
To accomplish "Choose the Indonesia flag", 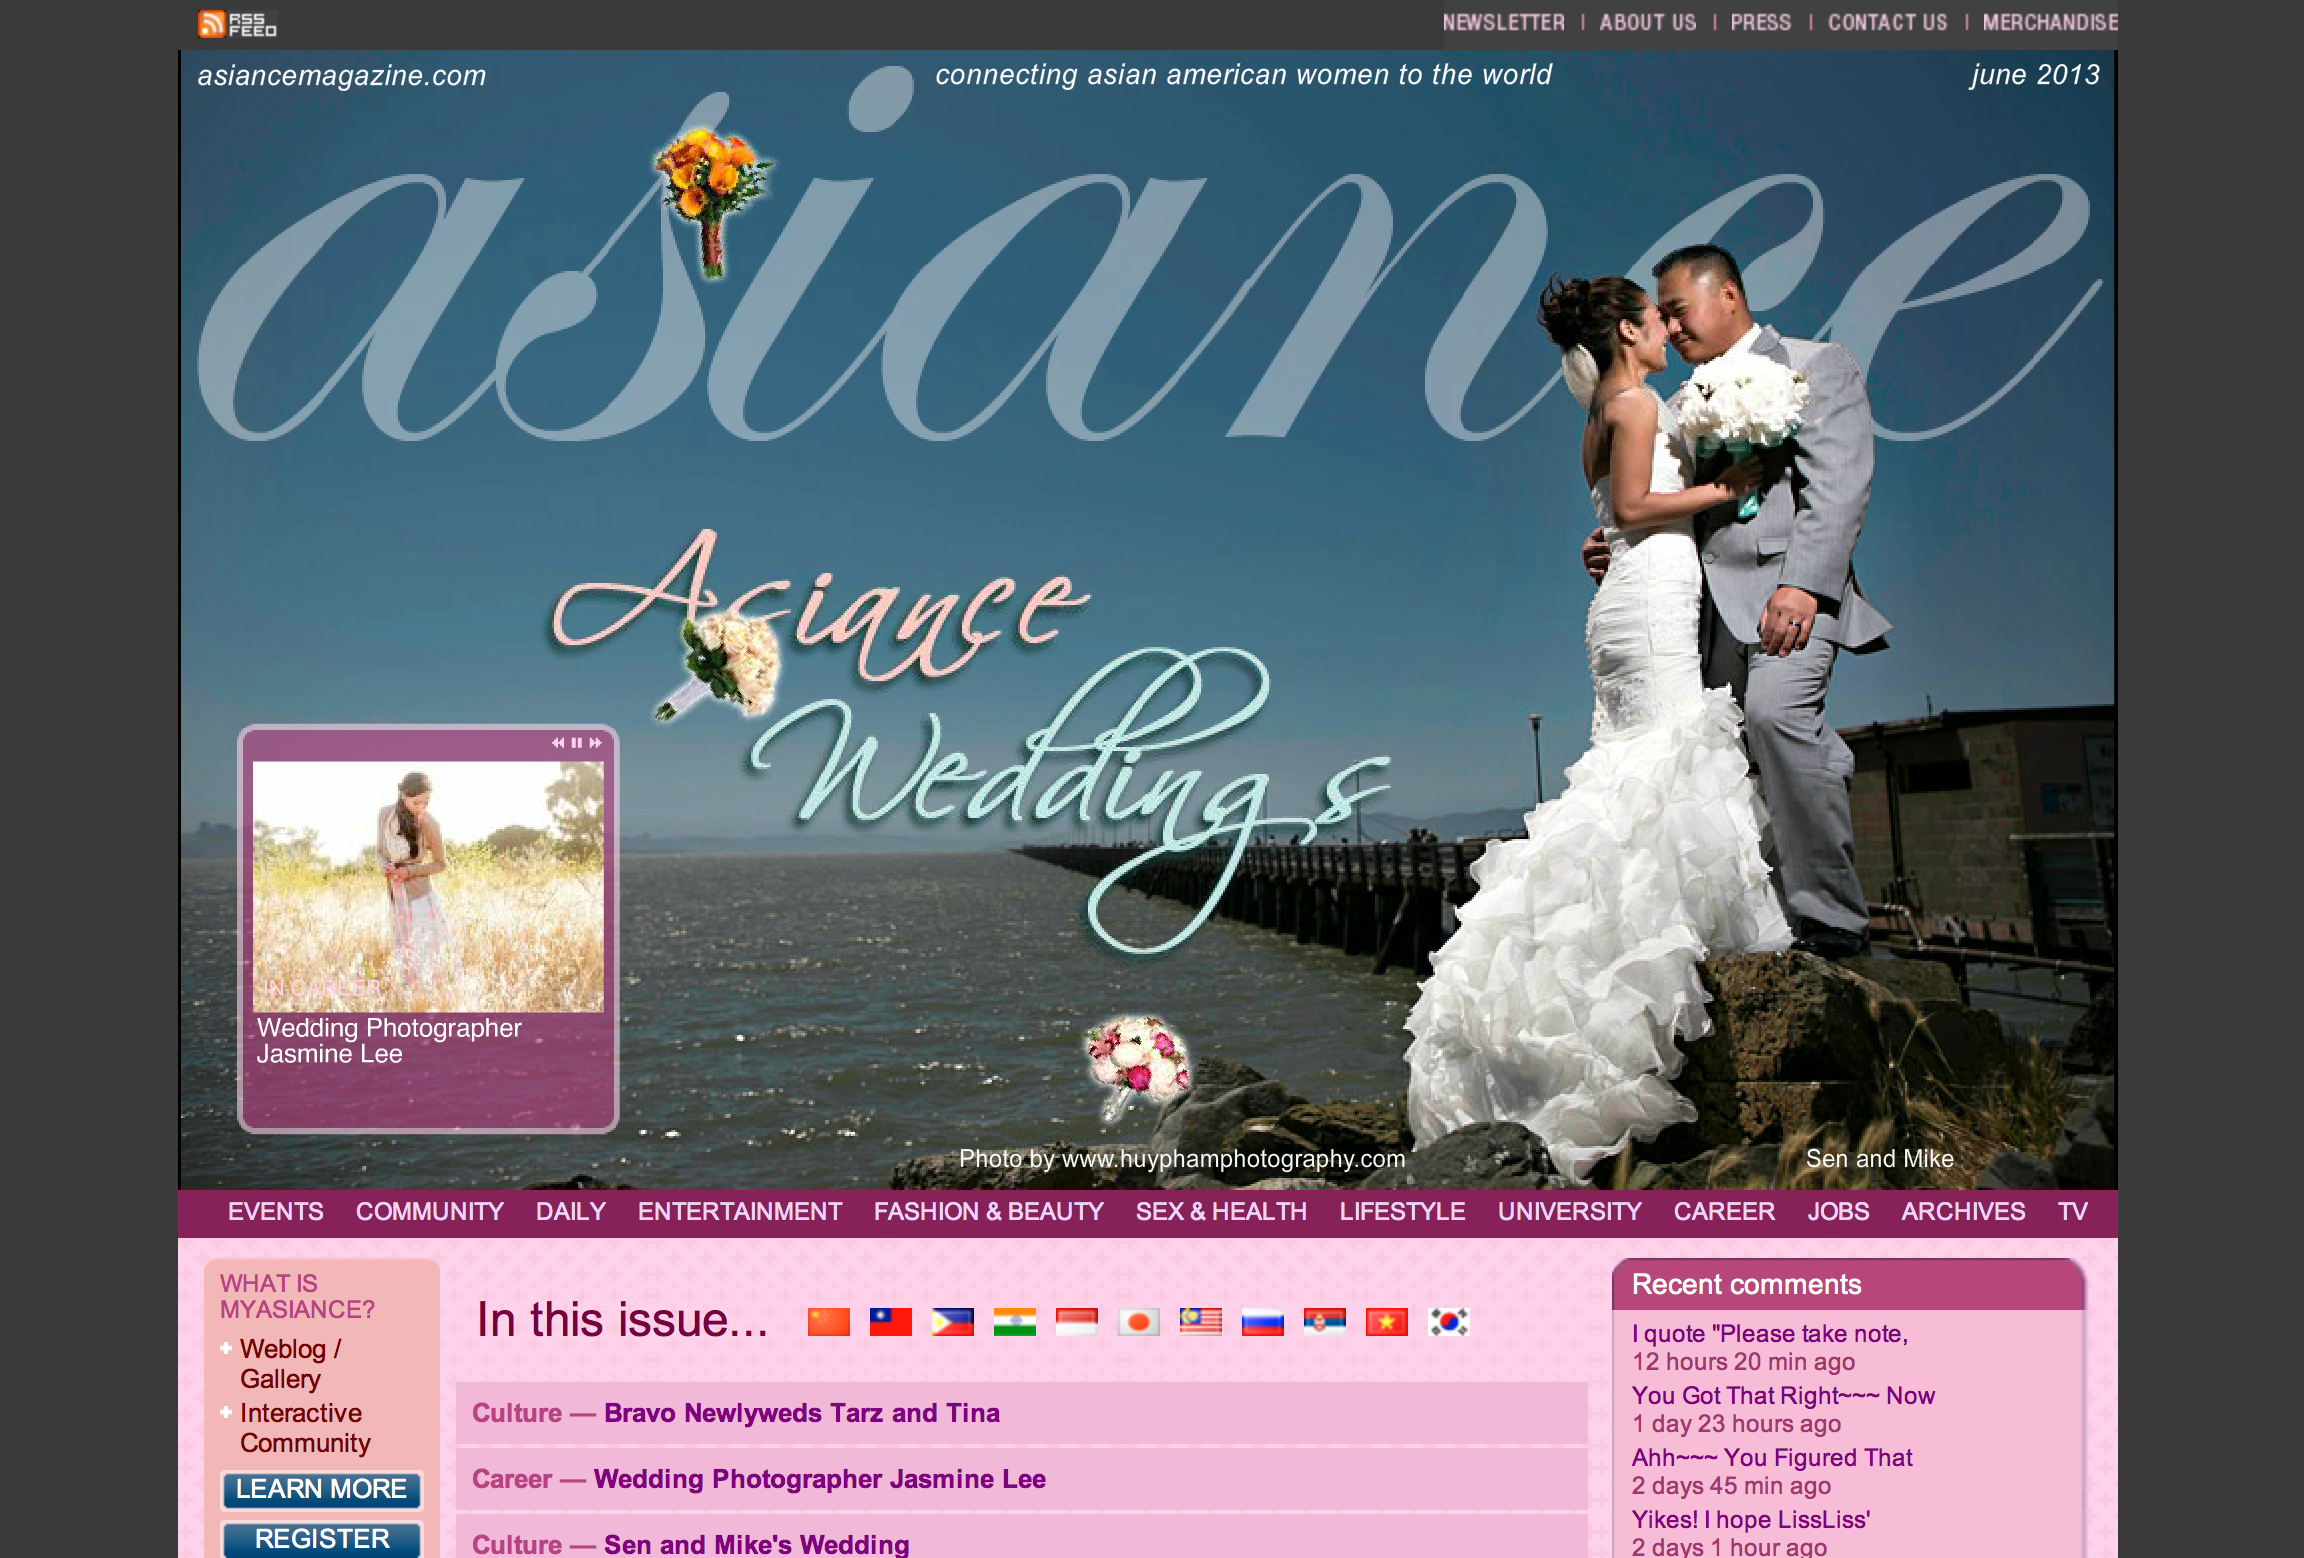I will click(x=1076, y=1322).
